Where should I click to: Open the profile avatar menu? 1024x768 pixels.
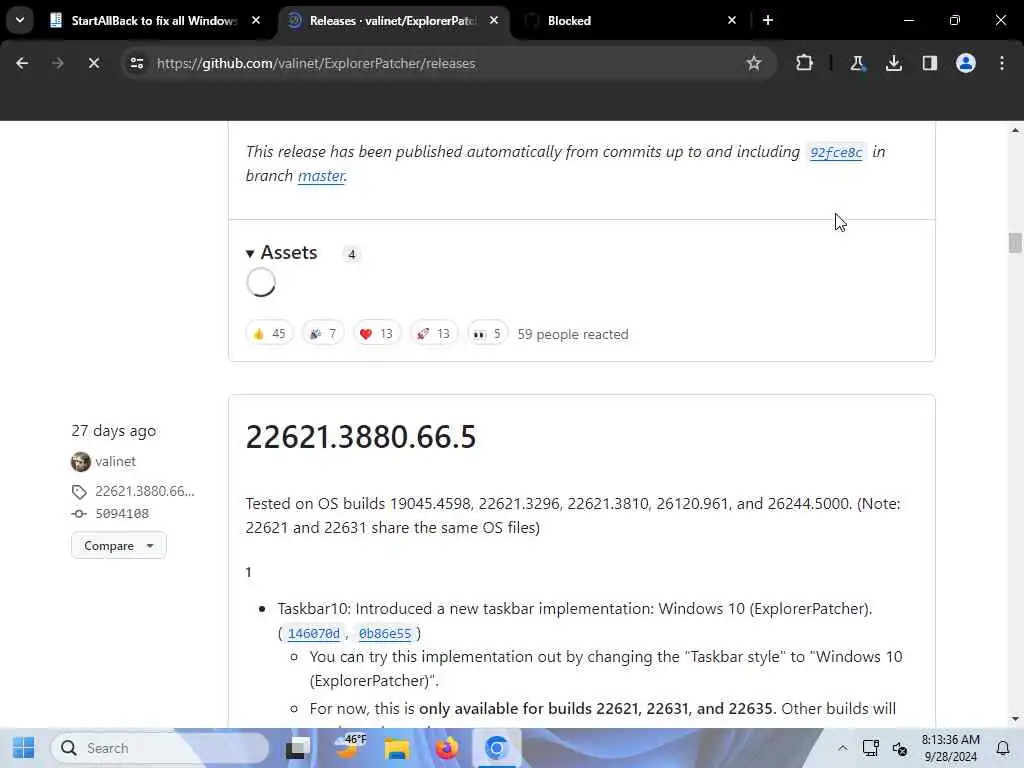[x=966, y=63]
